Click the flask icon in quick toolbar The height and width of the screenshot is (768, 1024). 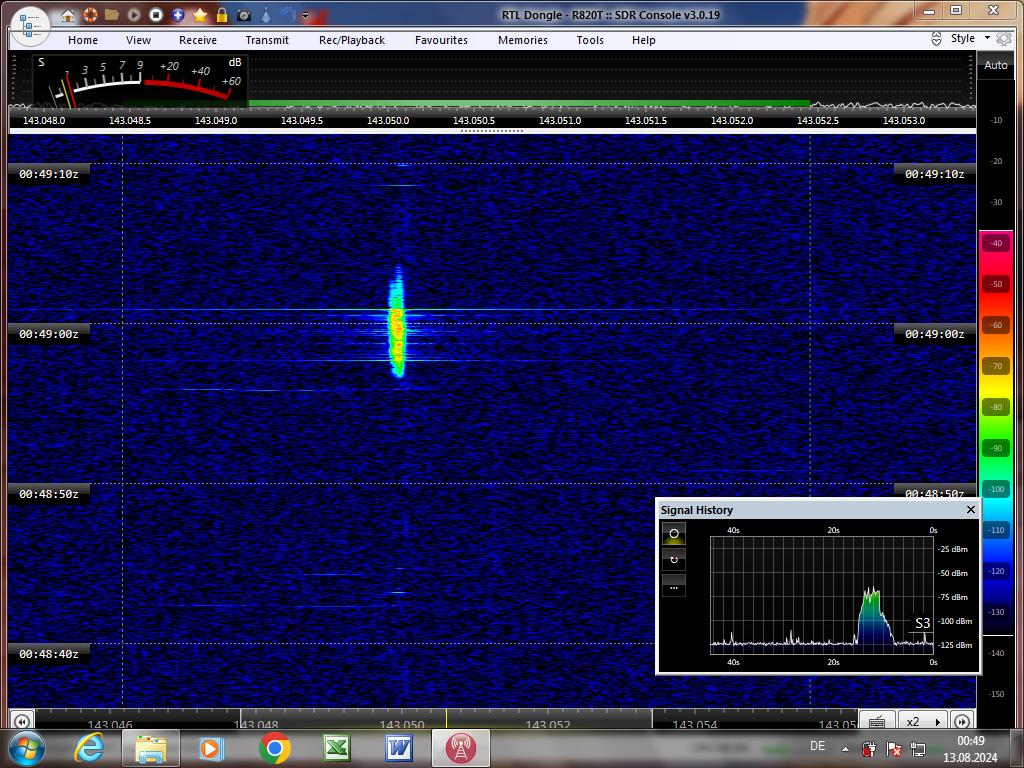coord(266,14)
